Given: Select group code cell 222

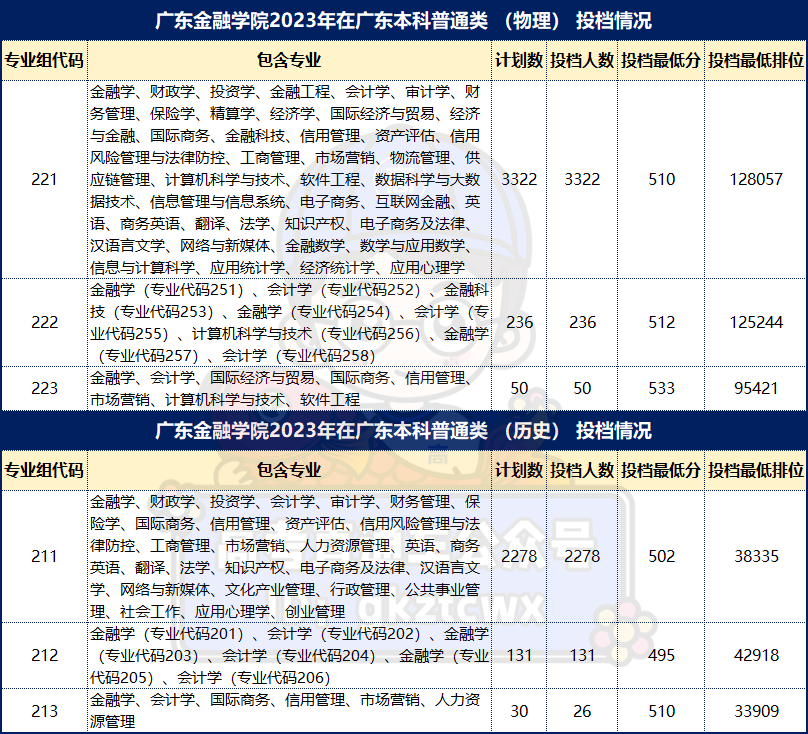Looking at the screenshot, I should tap(44, 322).
